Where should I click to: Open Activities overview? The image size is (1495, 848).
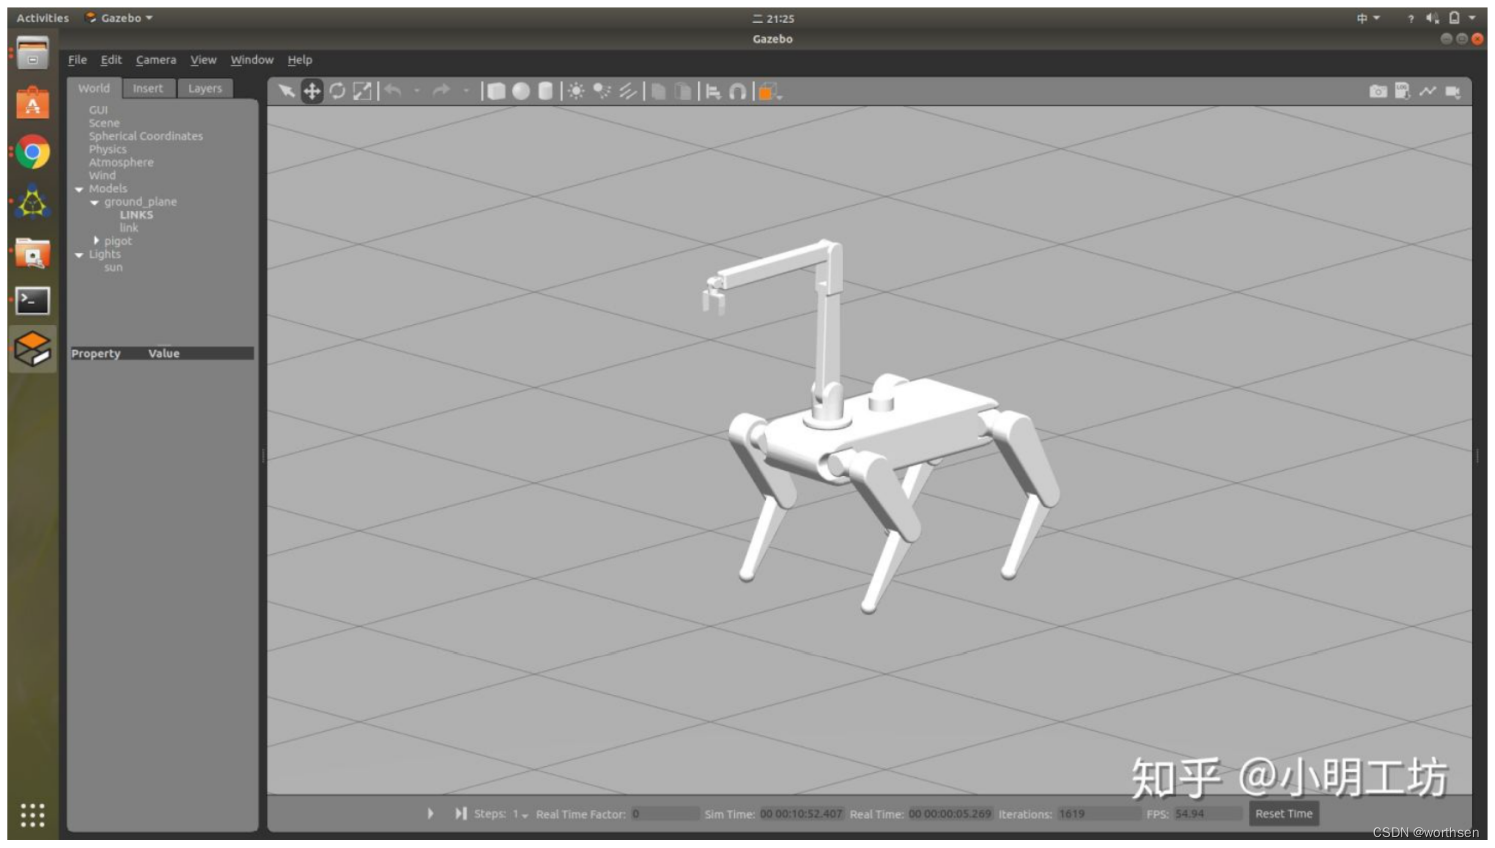[43, 18]
